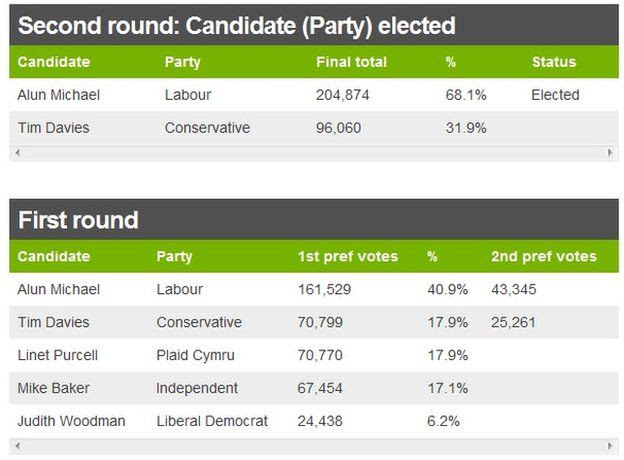Click on Mike Baker candidate name
This screenshot has width=624, height=460.
coord(53,388)
